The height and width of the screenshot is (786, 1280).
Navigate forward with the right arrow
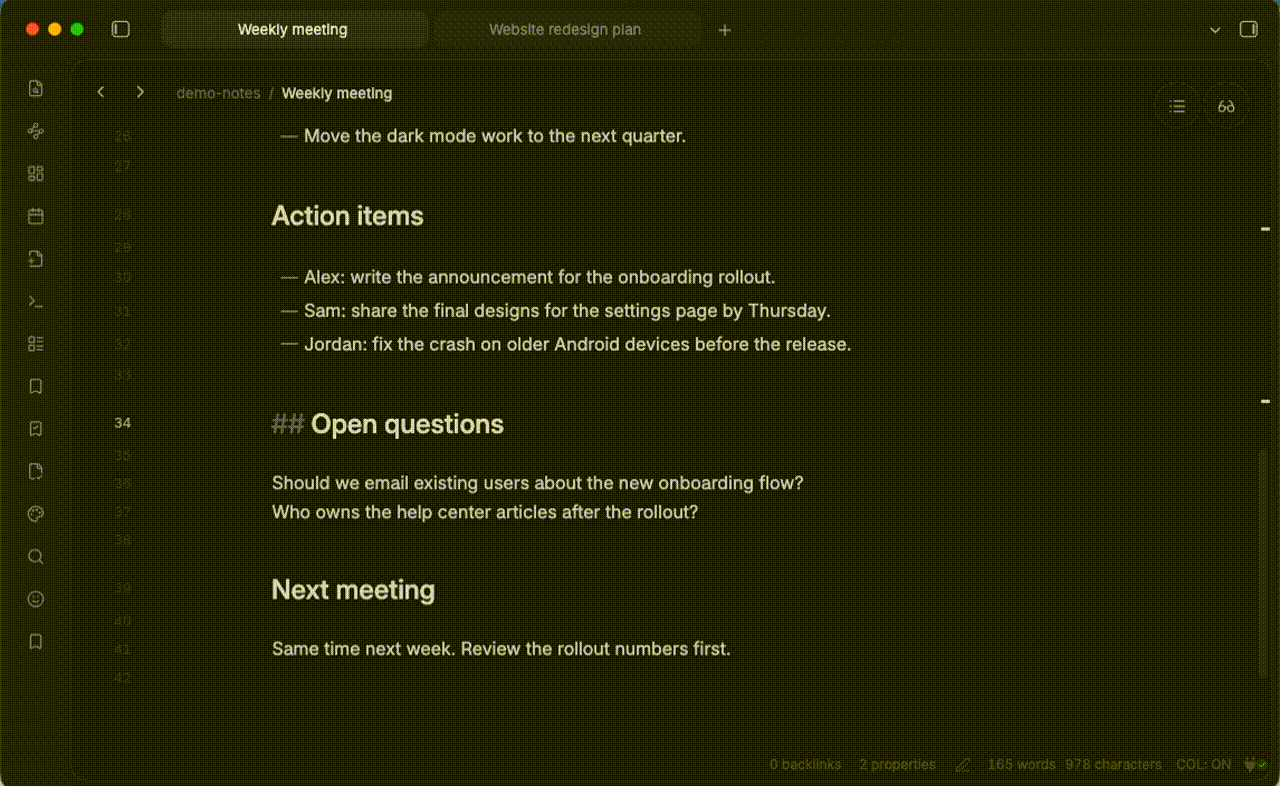[140, 92]
